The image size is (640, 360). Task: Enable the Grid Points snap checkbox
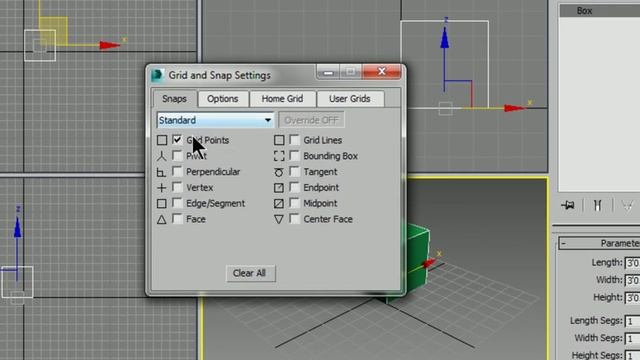pos(177,140)
